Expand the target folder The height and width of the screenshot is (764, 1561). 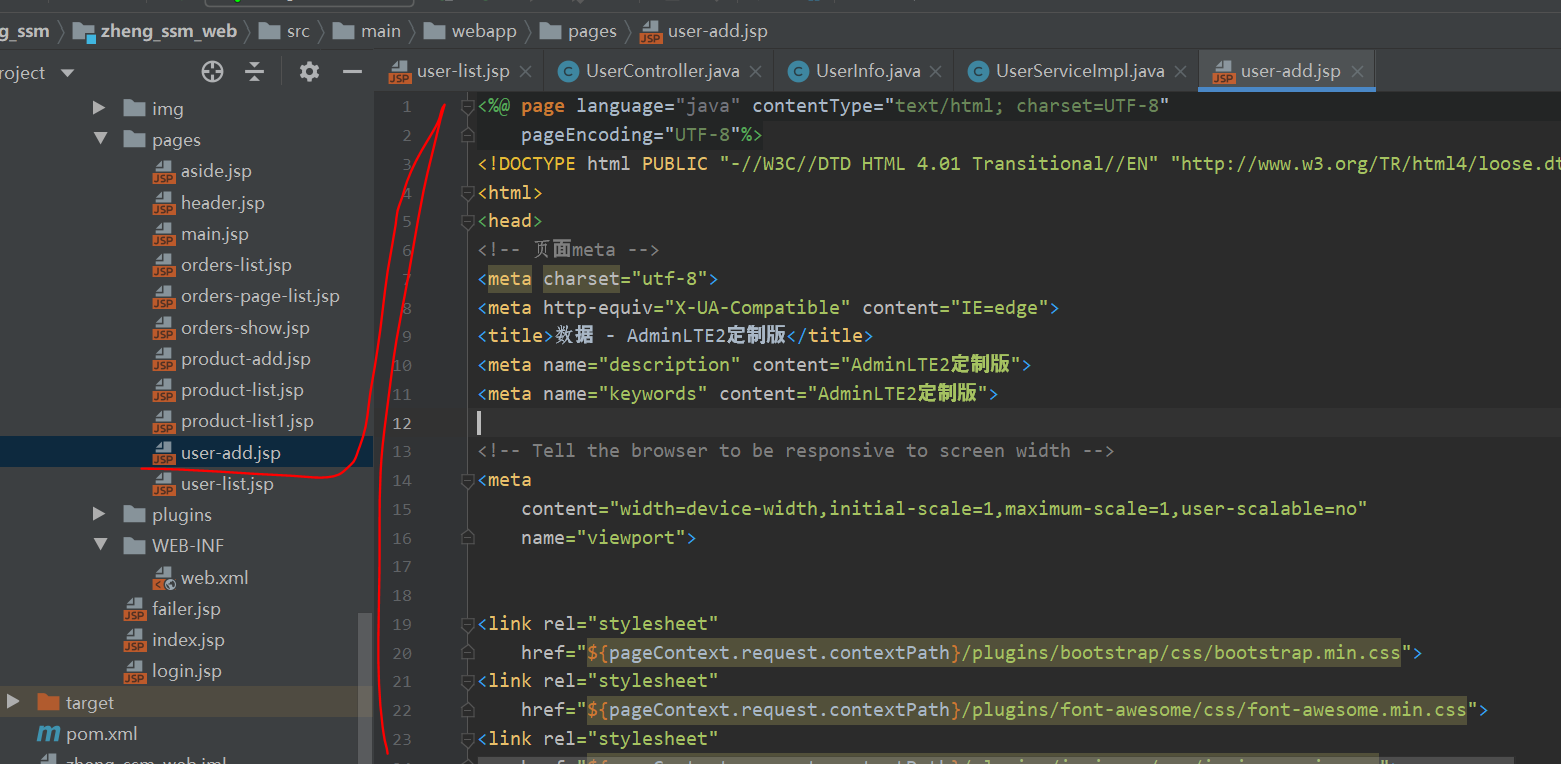coord(13,702)
